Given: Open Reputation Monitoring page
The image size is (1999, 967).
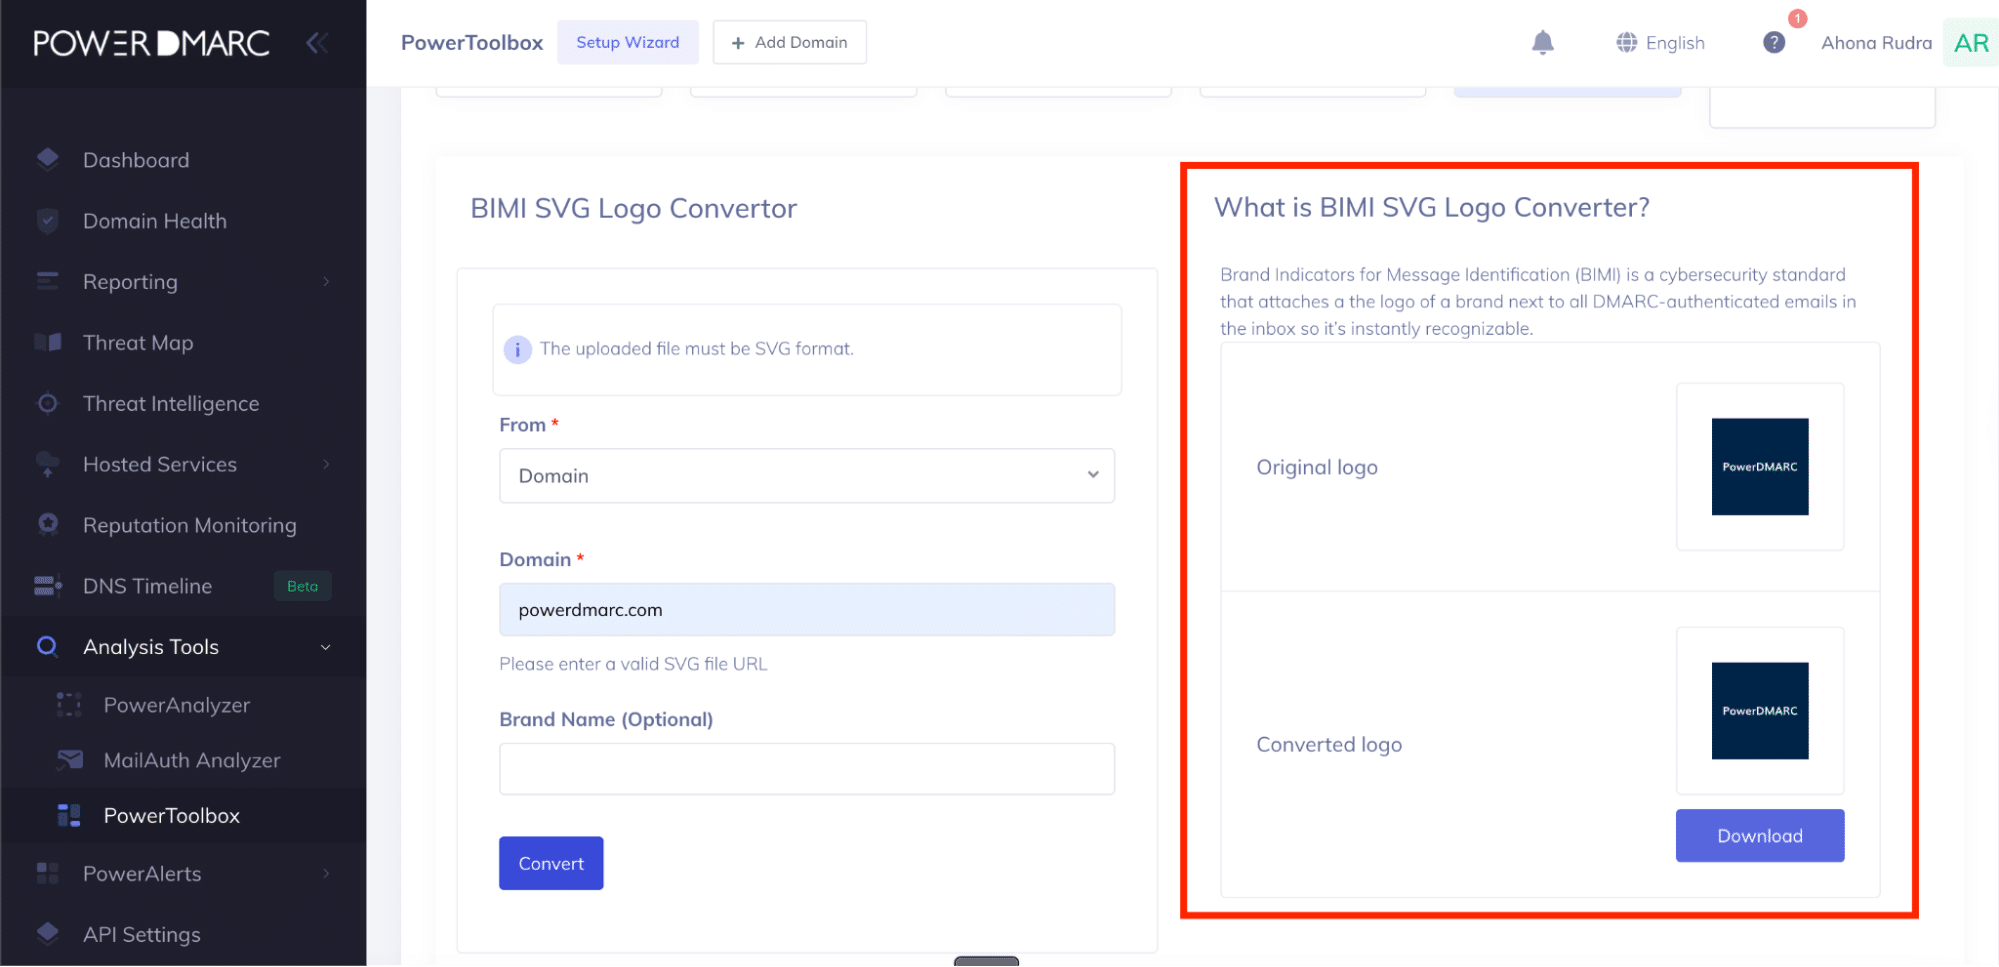Looking at the screenshot, I should [190, 525].
